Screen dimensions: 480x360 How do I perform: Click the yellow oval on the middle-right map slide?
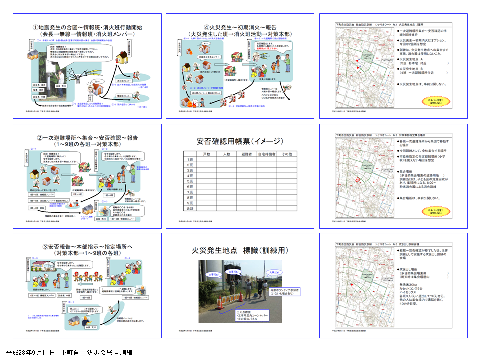click(436, 211)
